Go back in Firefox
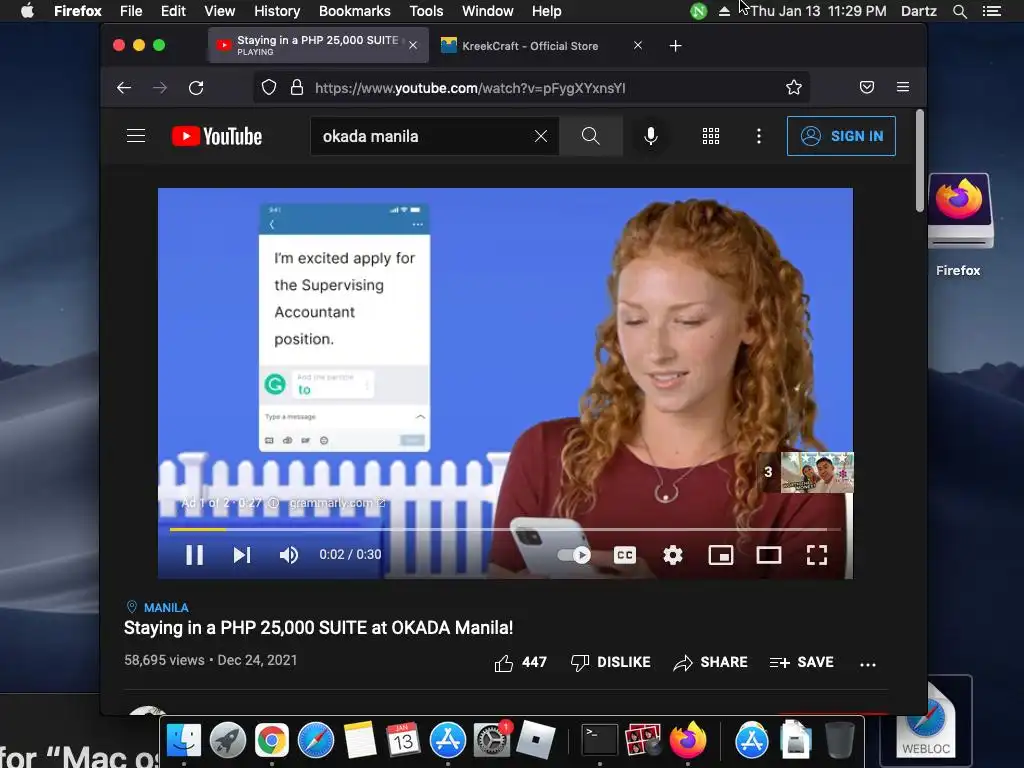The image size is (1024, 768). point(124,88)
